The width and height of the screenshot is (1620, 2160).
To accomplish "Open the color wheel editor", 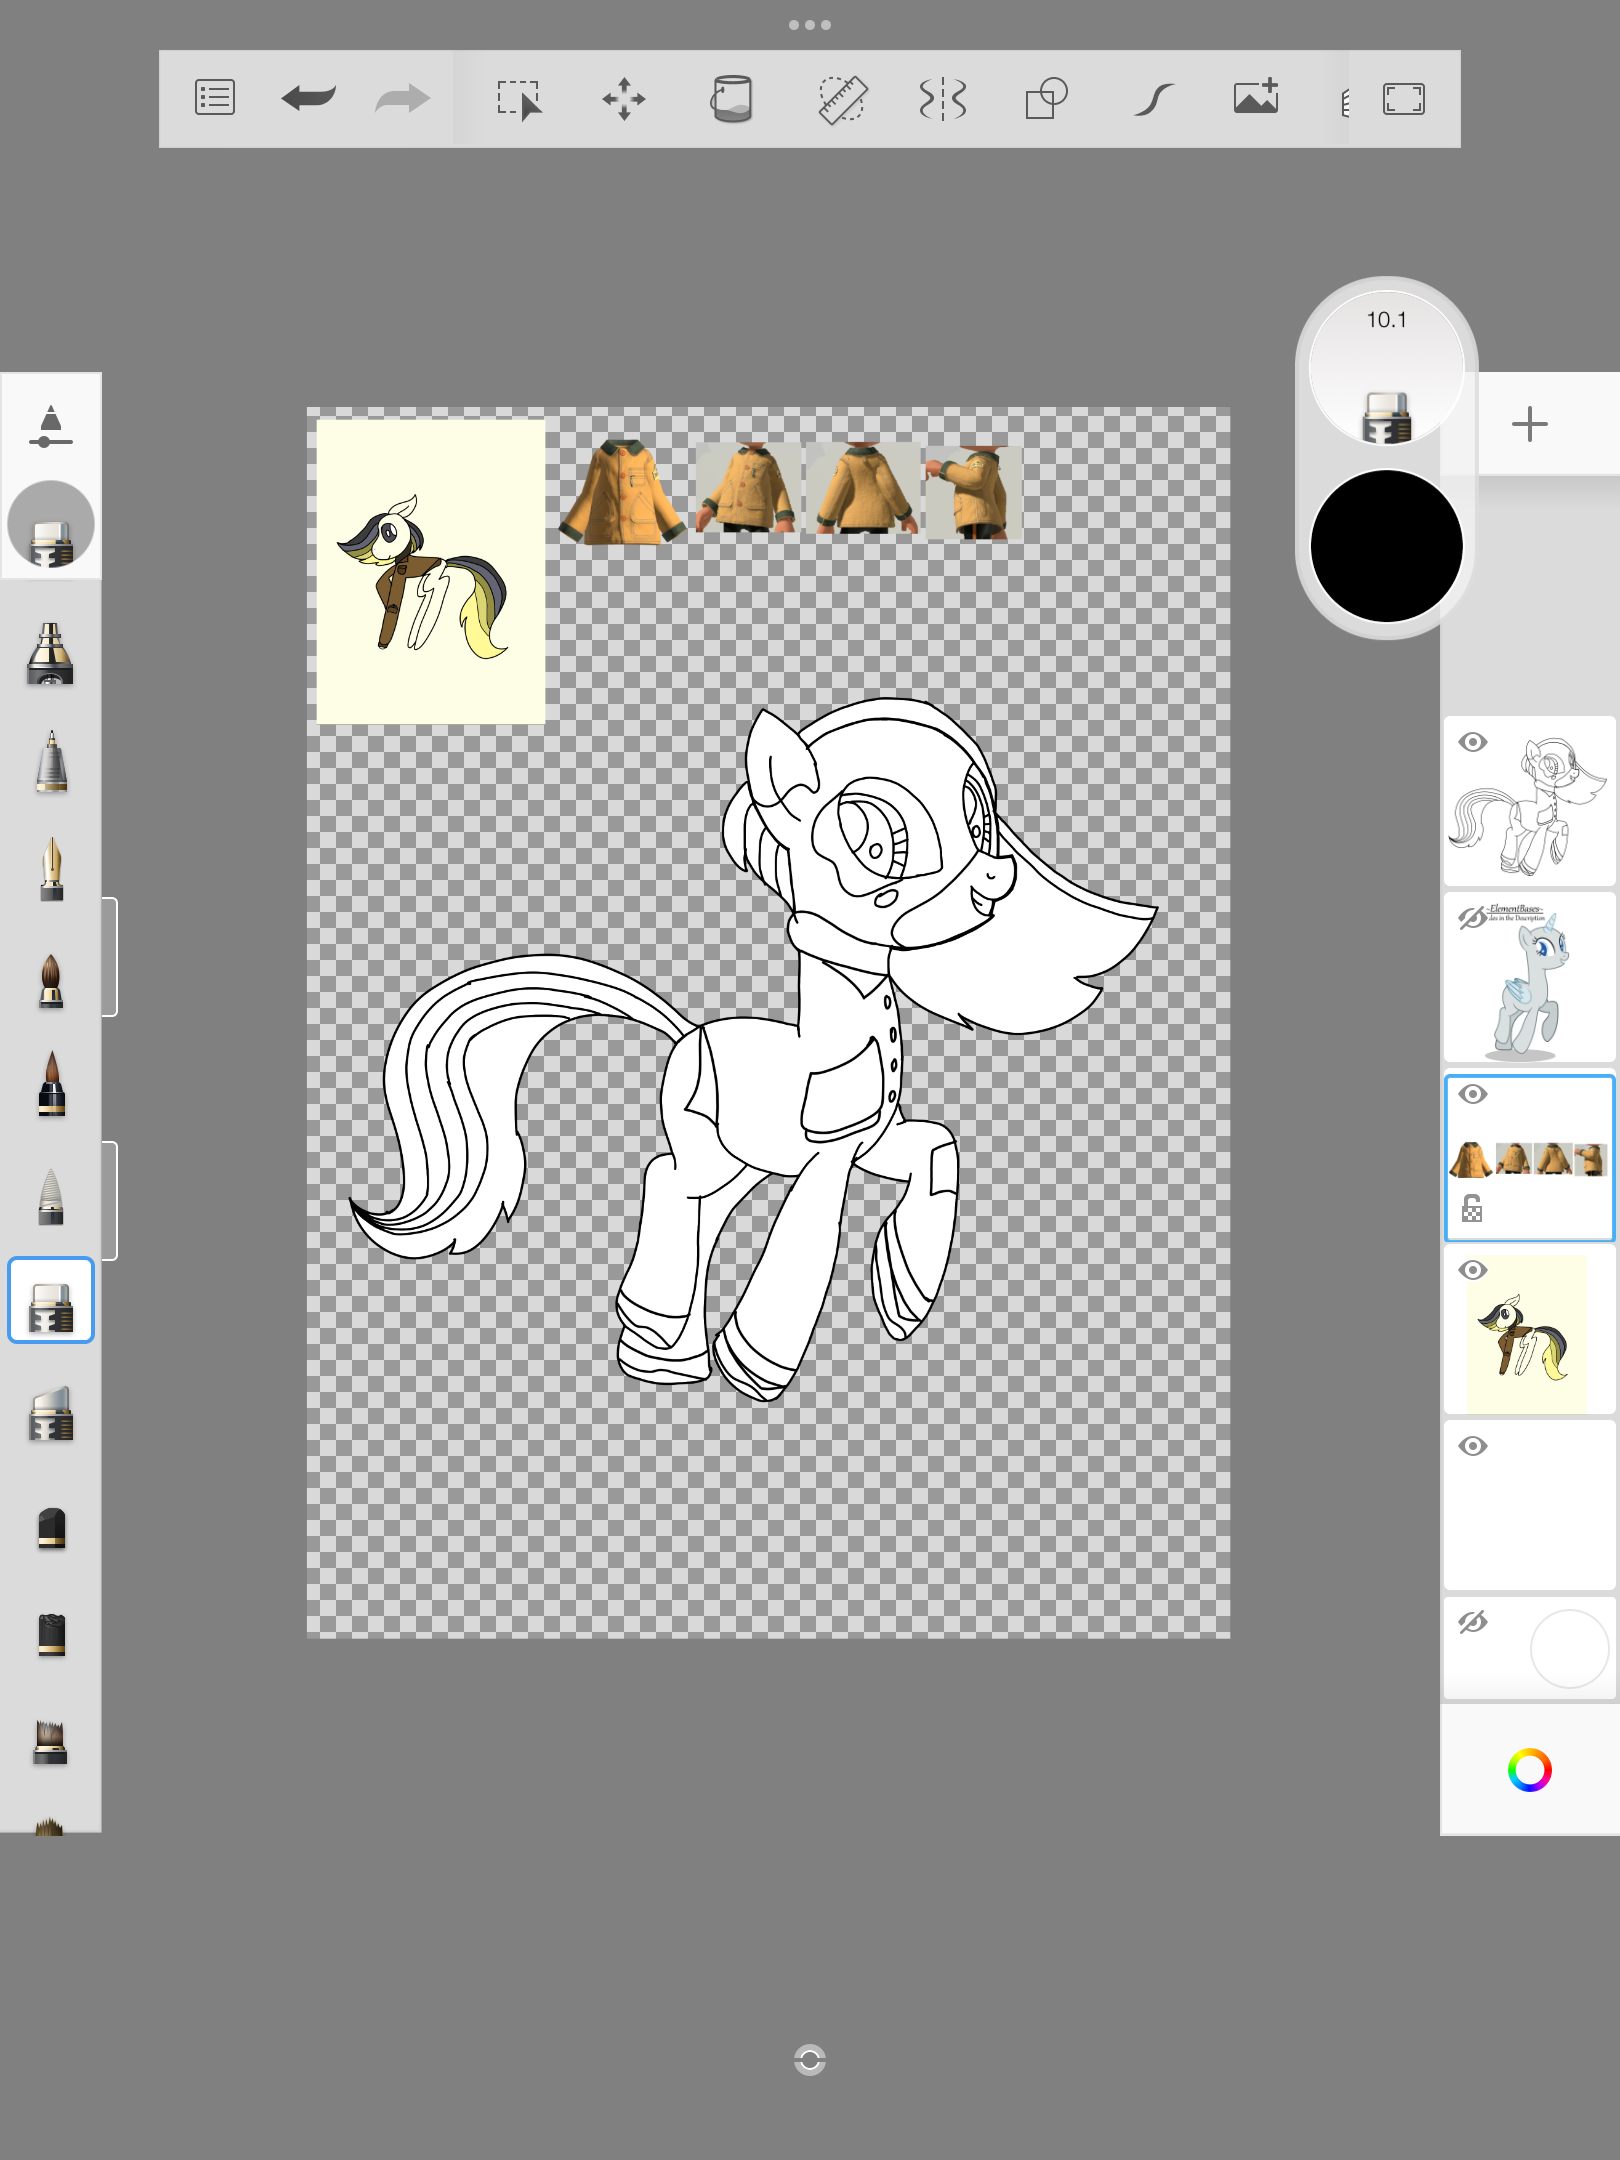I will 1530,1770.
